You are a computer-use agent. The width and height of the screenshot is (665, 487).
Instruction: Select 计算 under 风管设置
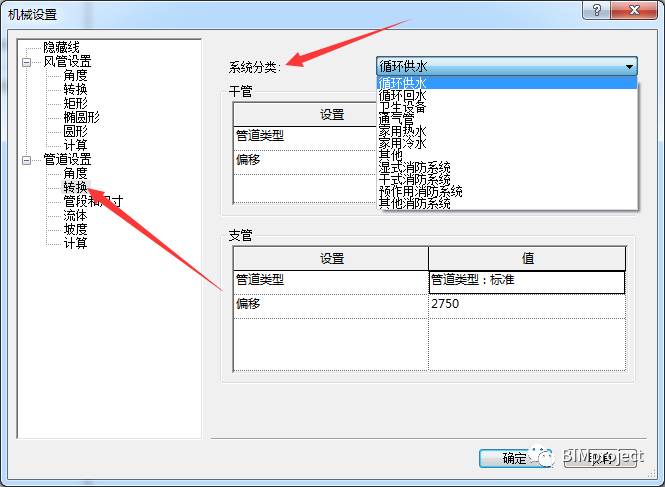click(x=75, y=145)
